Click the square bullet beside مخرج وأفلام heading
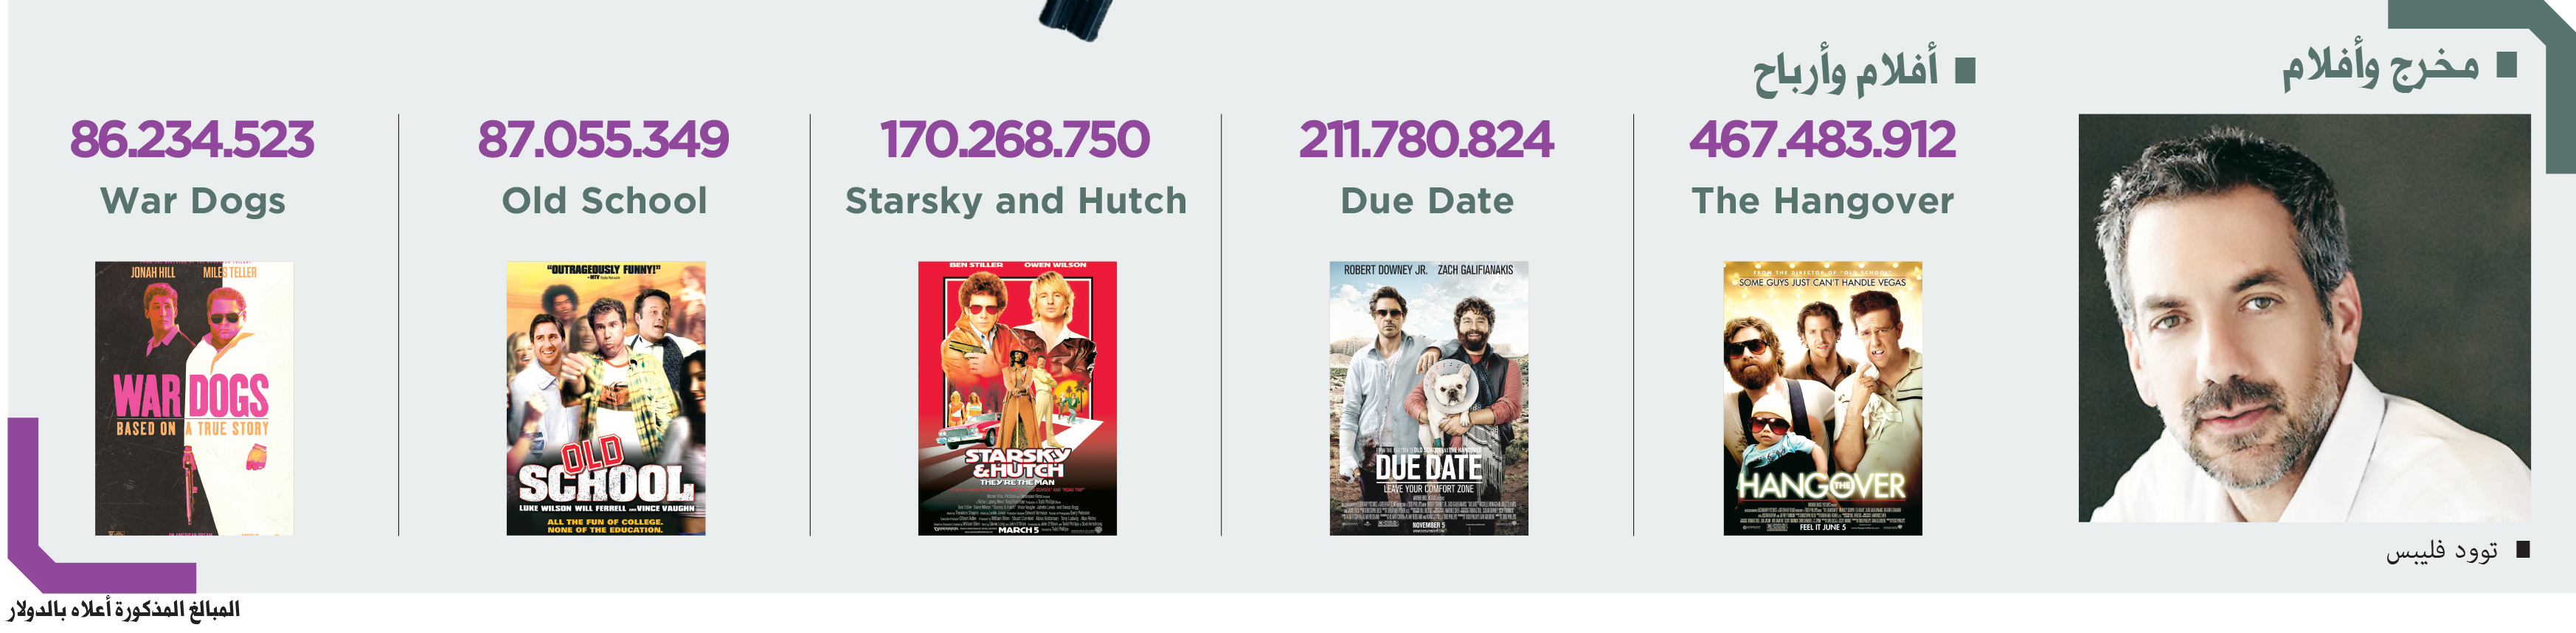The height and width of the screenshot is (633, 2576). pos(2506,66)
